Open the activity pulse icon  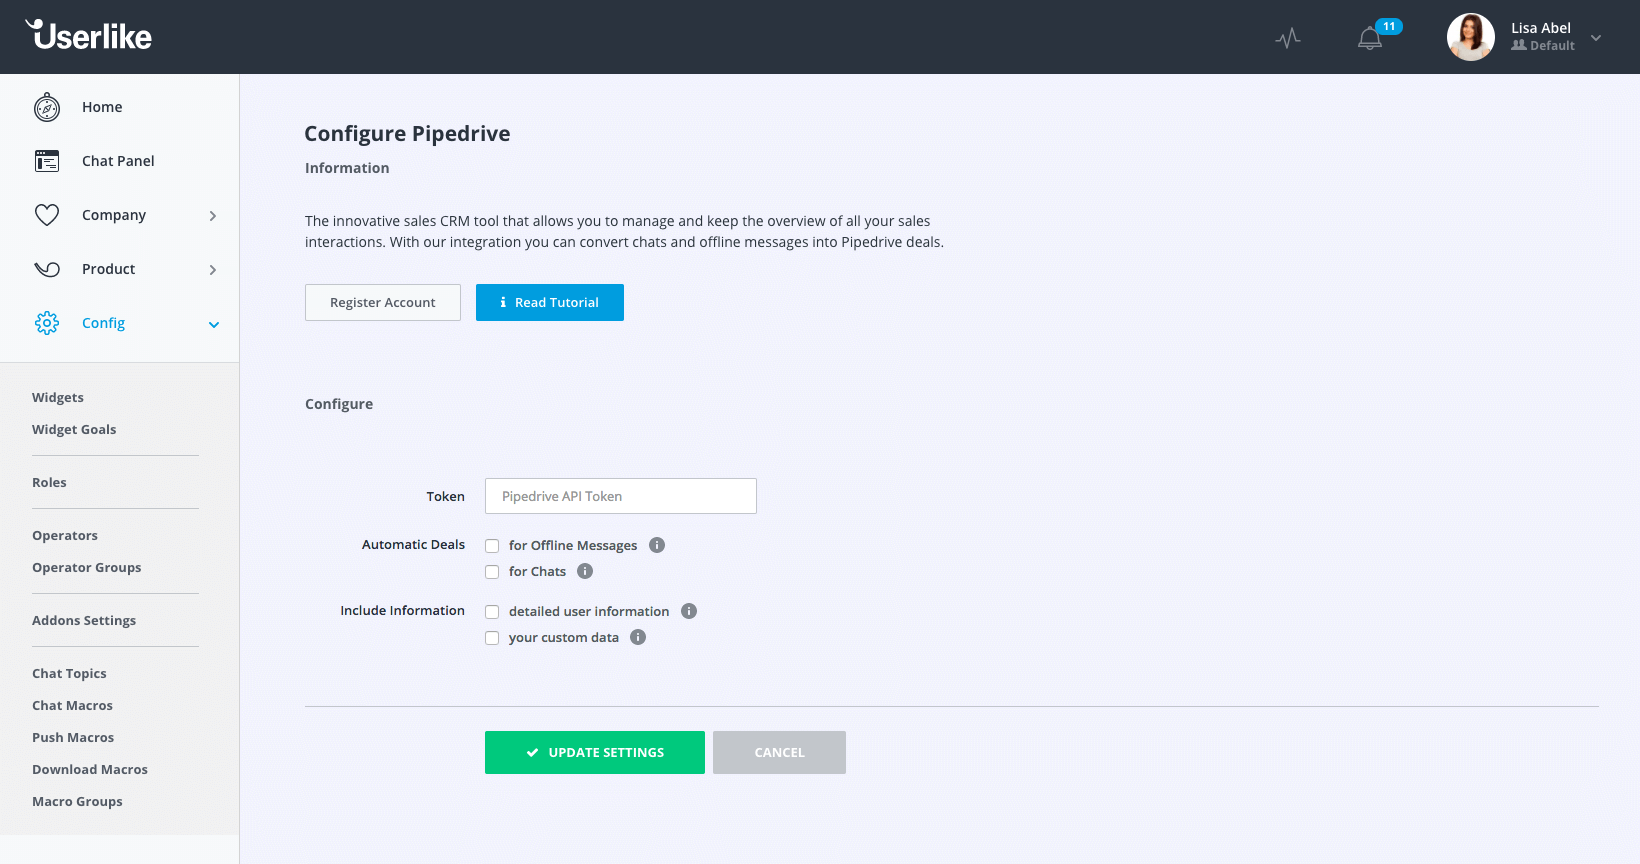pyautogui.click(x=1288, y=38)
